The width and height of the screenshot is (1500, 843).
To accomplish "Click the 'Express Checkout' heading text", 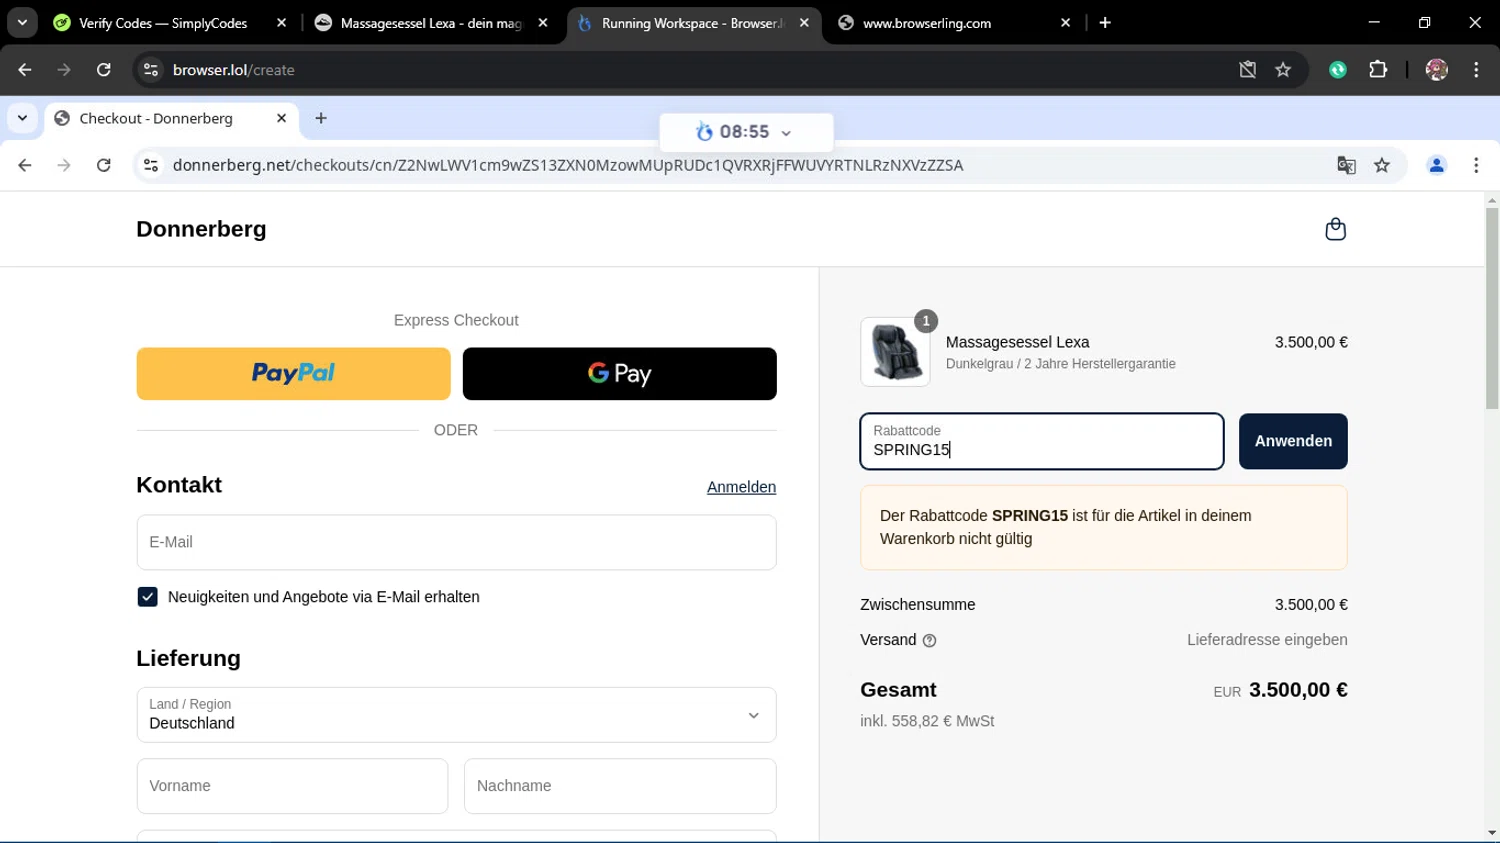I will click(x=456, y=320).
